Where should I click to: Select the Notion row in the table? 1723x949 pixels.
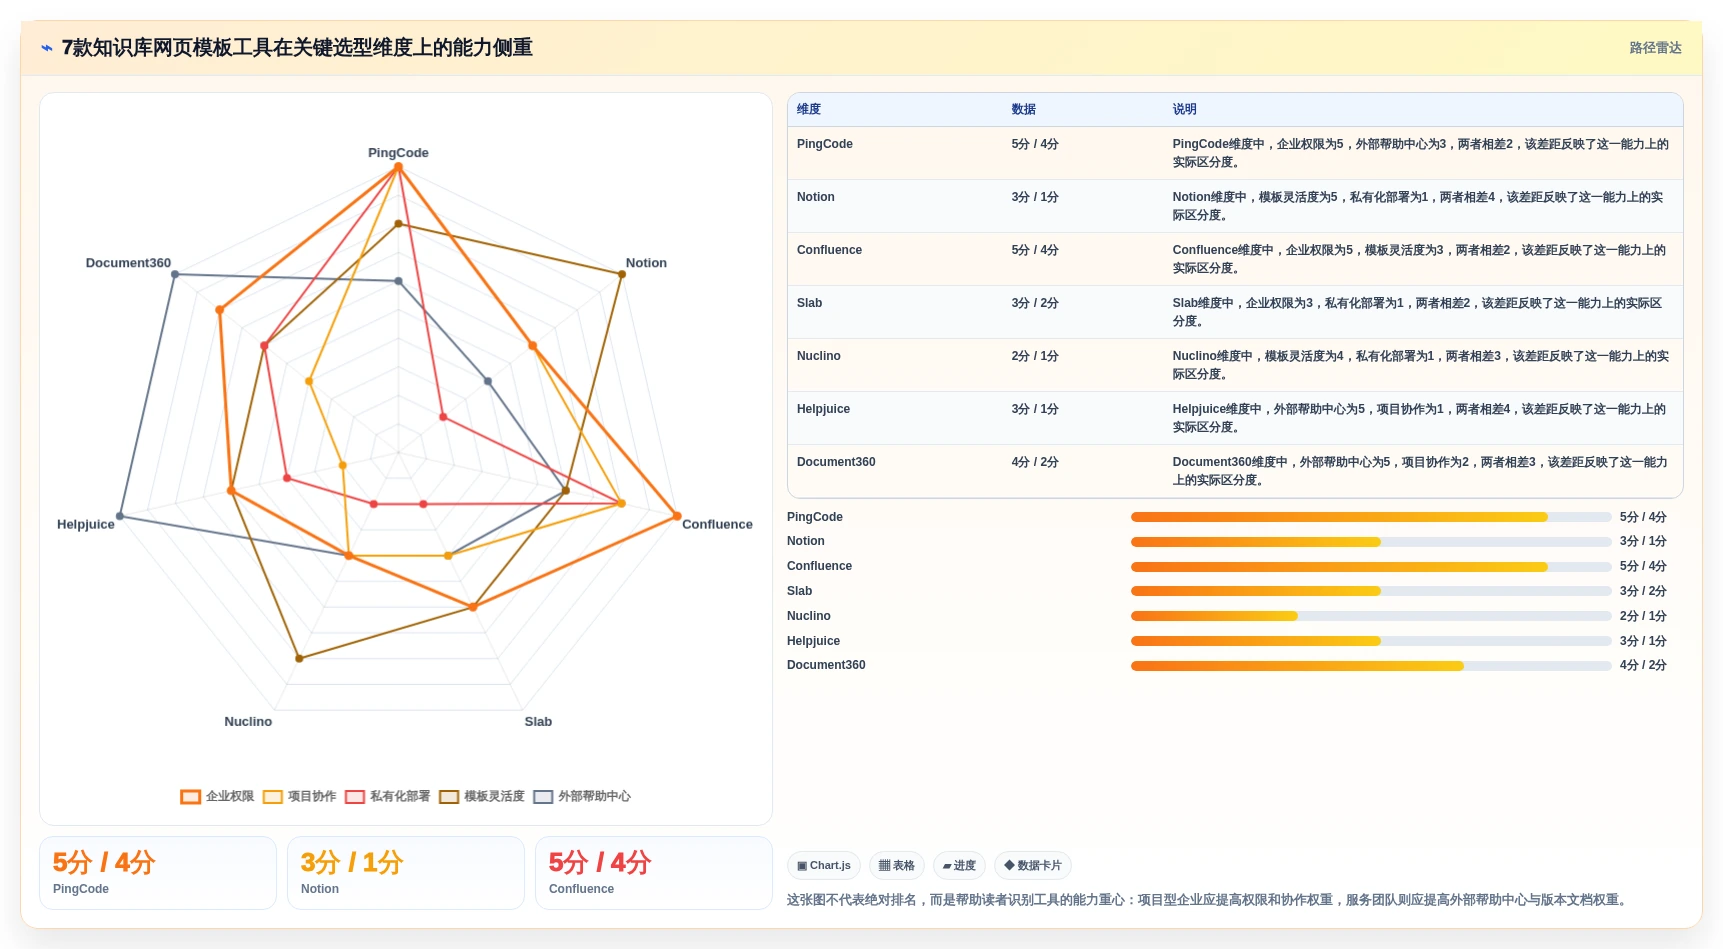coord(1235,206)
